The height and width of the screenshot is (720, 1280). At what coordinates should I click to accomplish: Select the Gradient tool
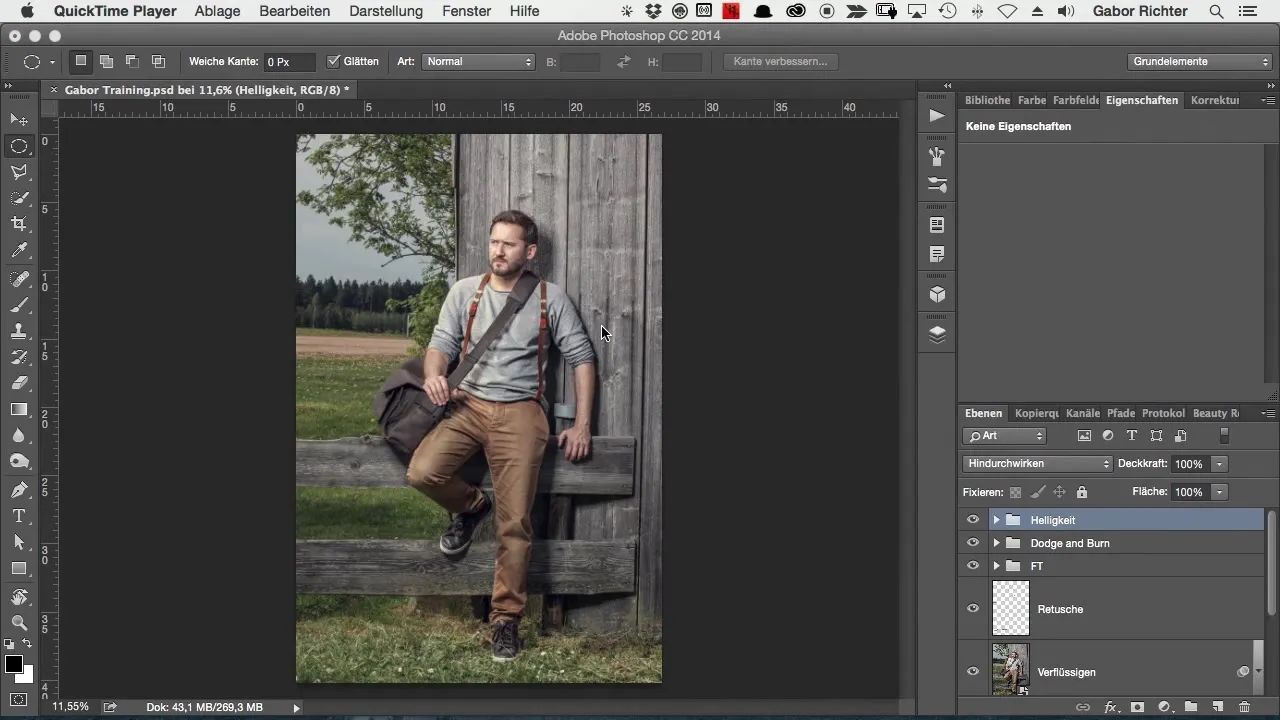pyautogui.click(x=19, y=409)
